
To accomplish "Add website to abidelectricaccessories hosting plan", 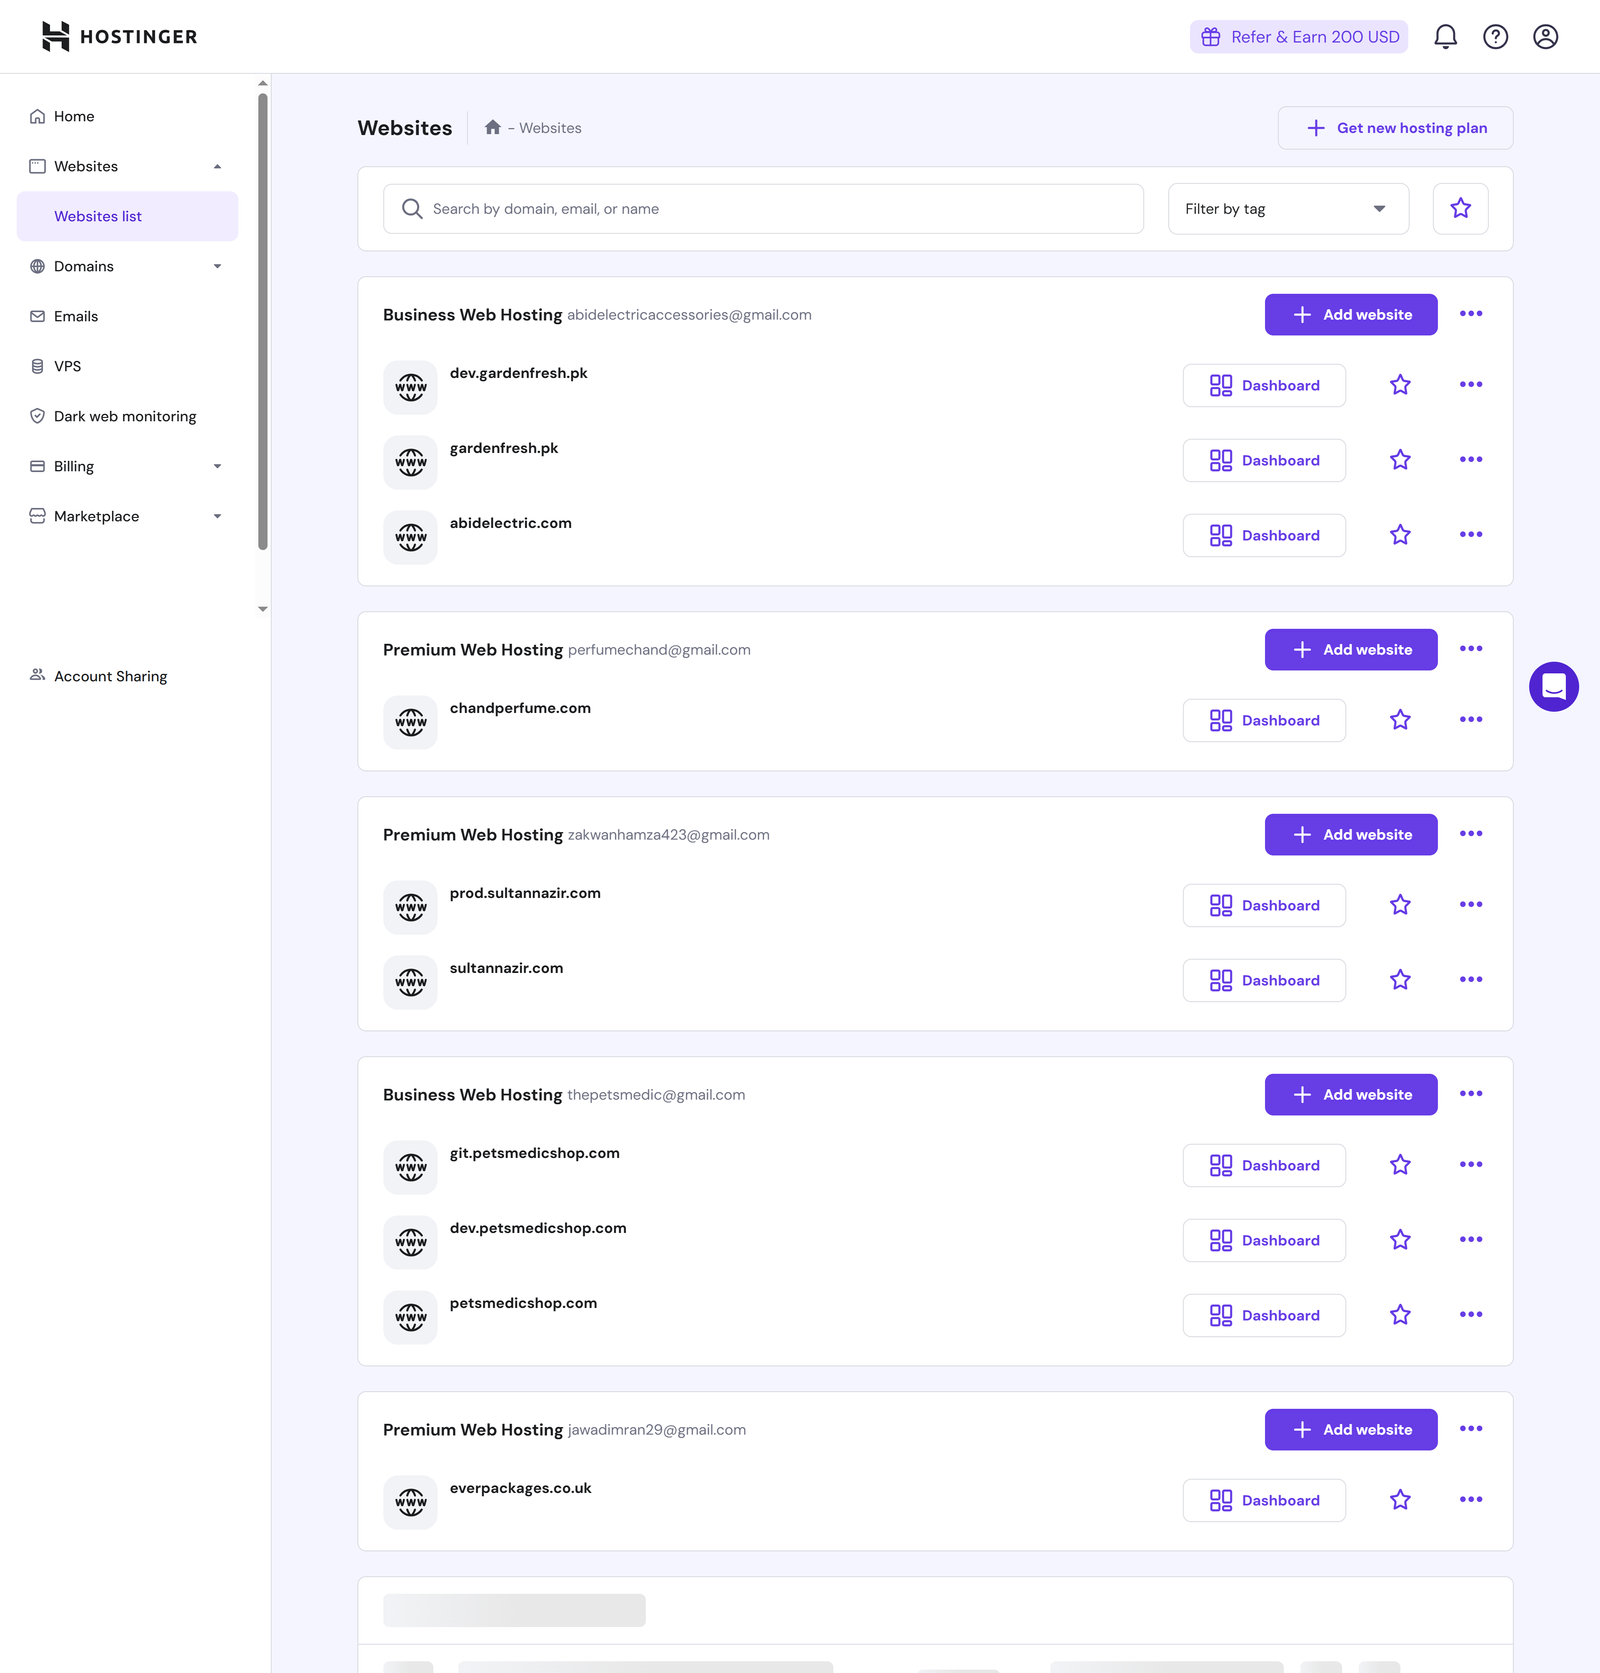I will pyautogui.click(x=1350, y=315).
